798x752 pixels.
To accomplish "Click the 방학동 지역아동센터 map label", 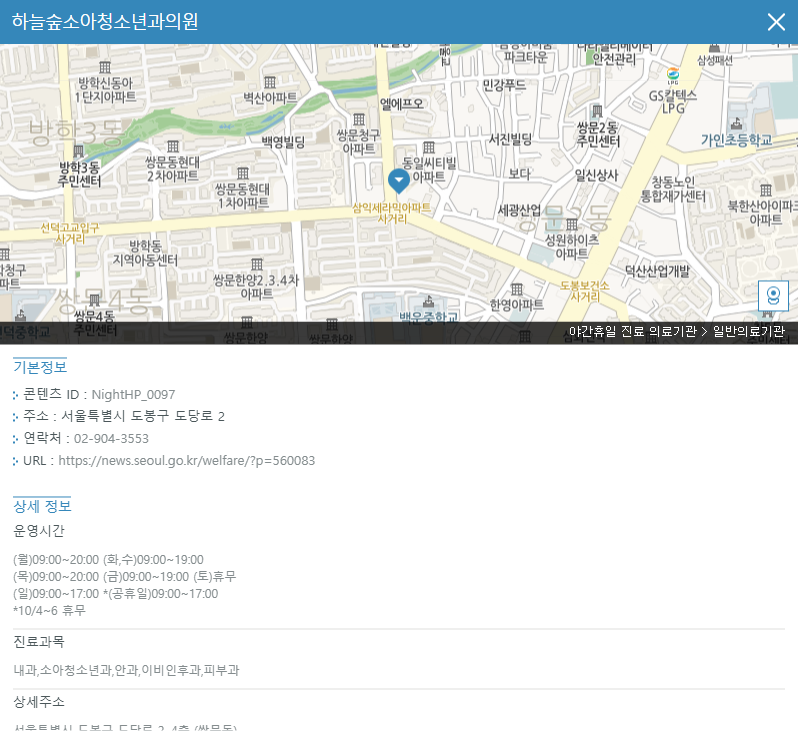I will click(x=145, y=253).
